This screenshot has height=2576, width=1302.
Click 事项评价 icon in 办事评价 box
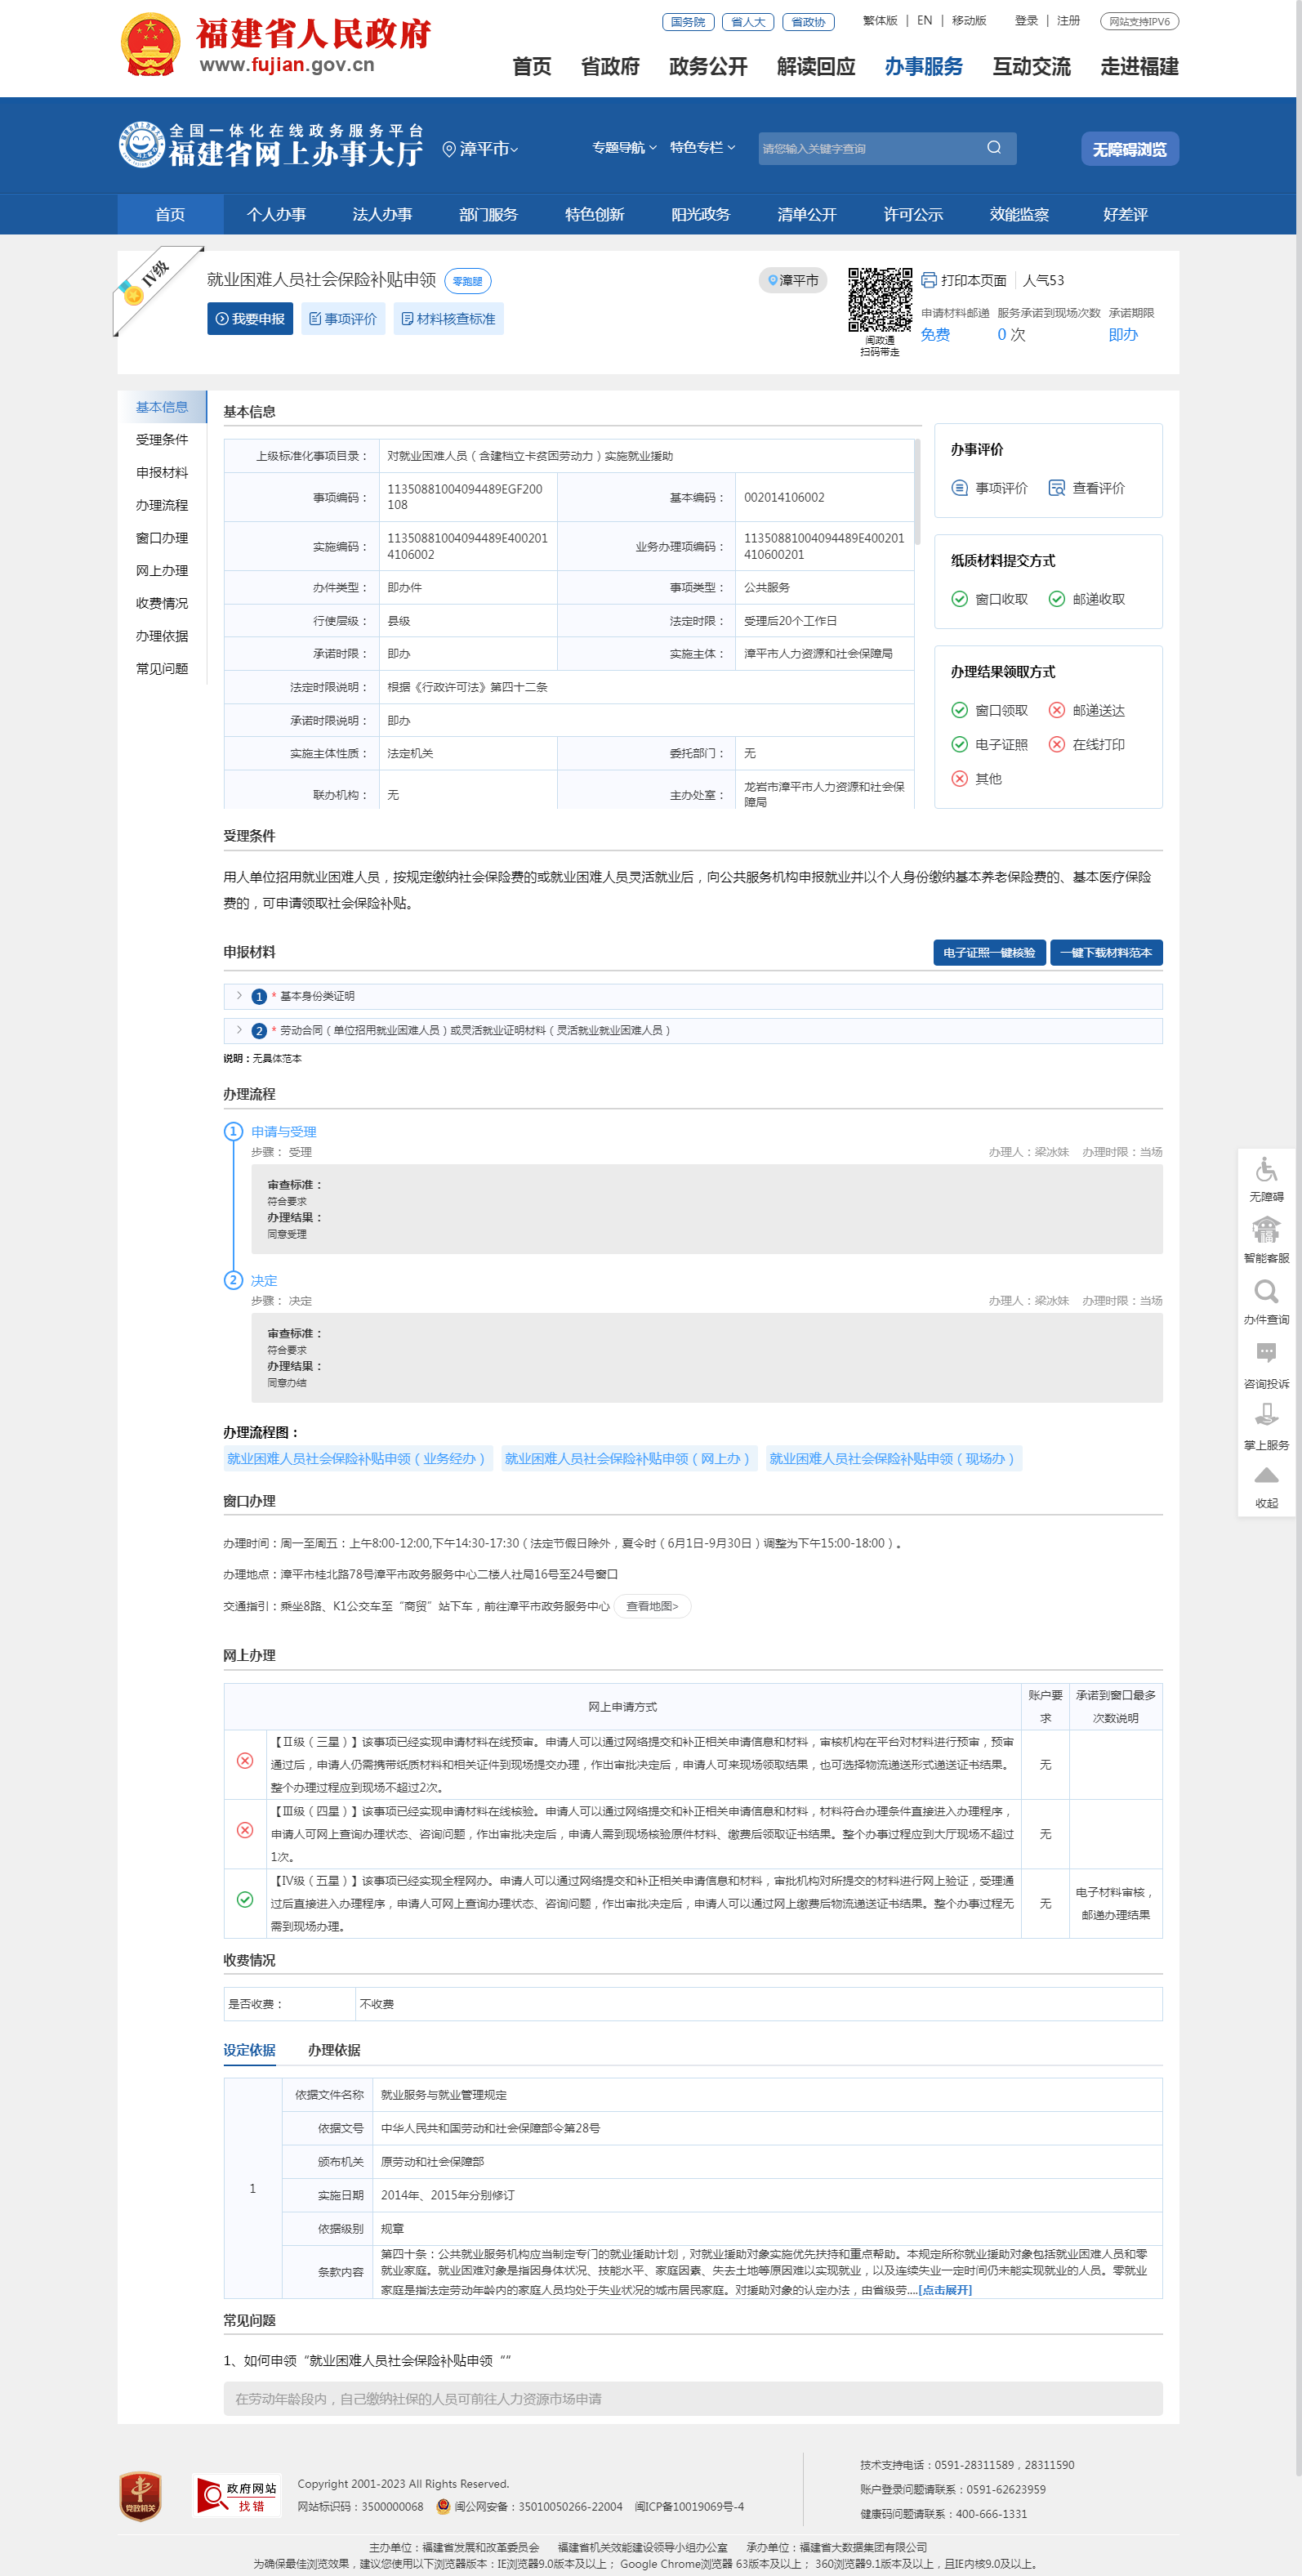click(959, 488)
